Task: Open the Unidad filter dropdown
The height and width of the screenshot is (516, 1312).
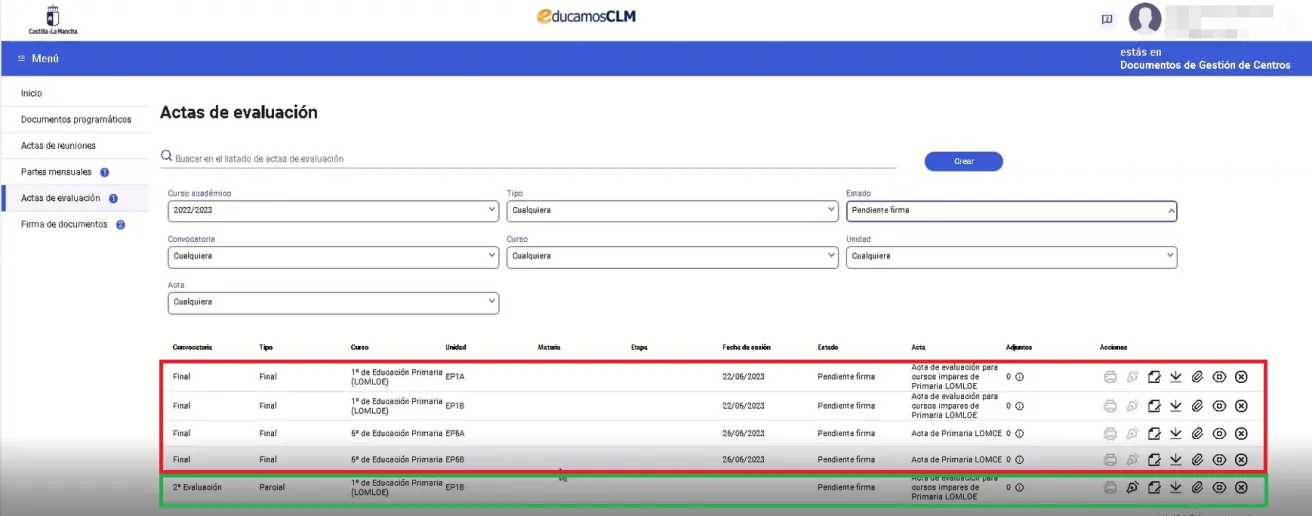Action: pos(1011,257)
